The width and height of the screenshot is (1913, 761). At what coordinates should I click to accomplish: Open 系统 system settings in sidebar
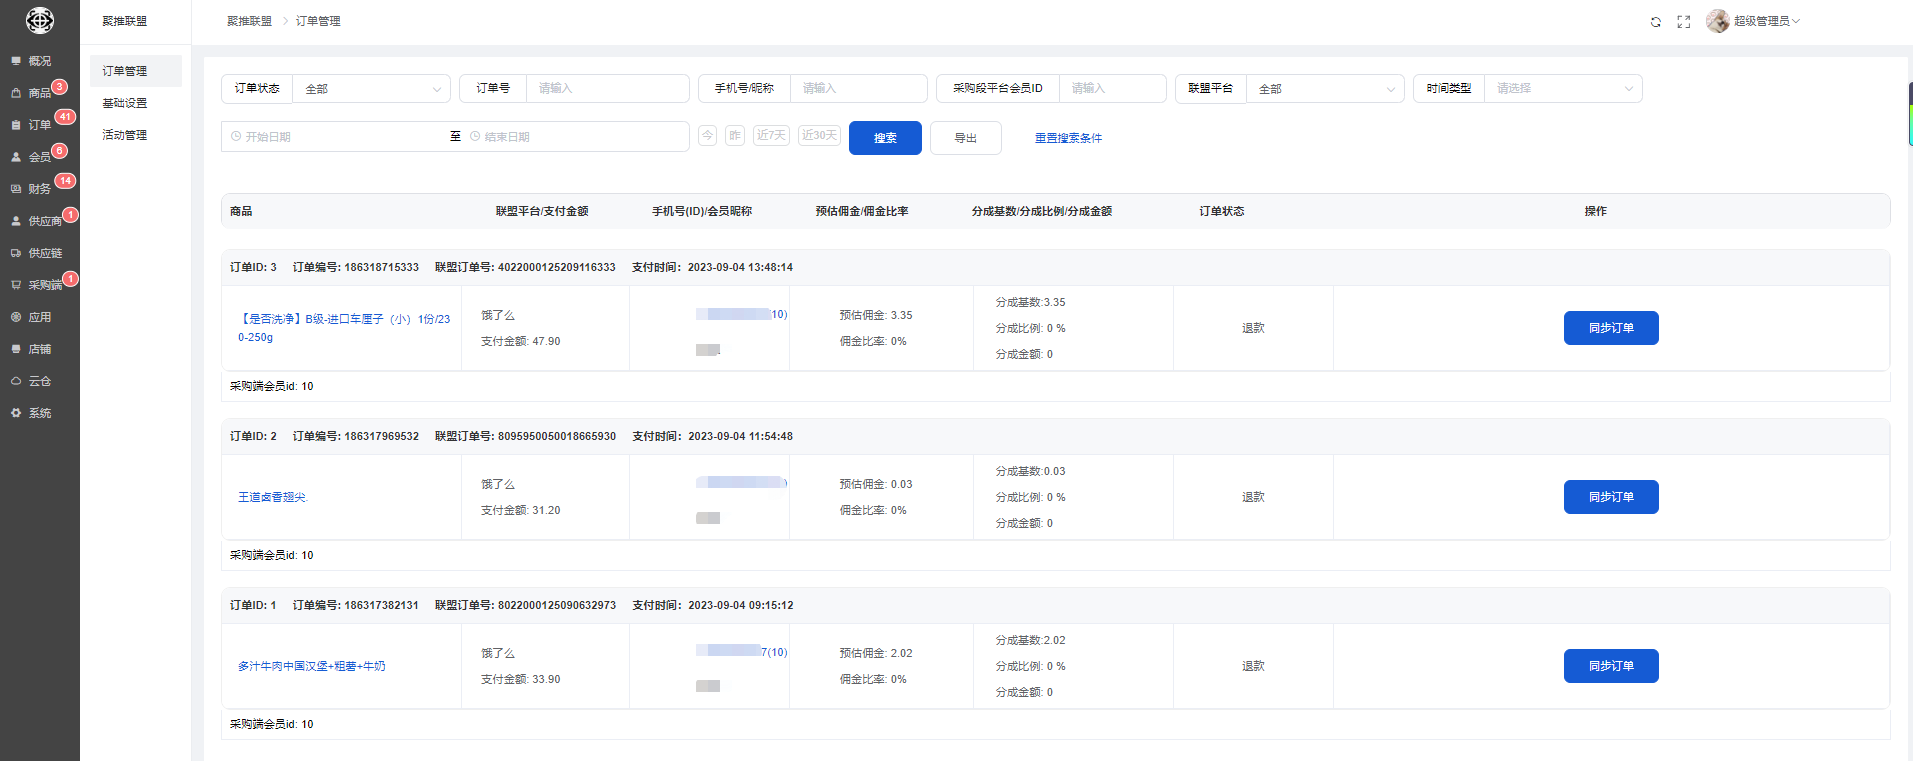pos(39,413)
